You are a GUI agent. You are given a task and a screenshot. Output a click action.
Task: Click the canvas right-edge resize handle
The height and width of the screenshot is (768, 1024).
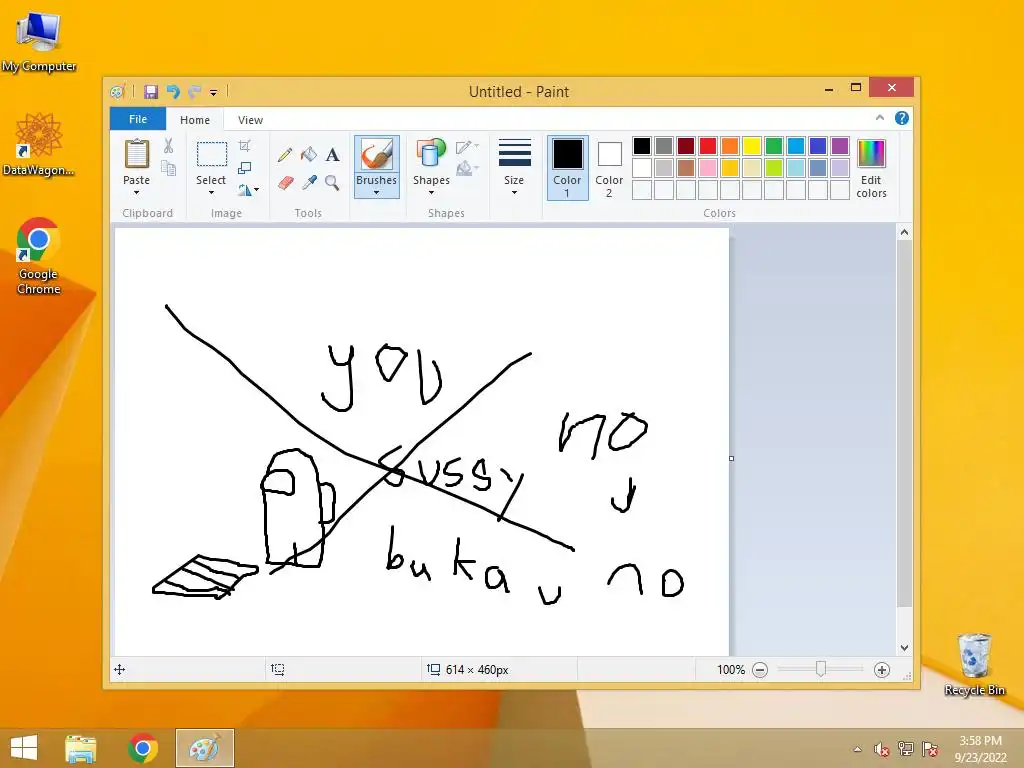[731, 458]
